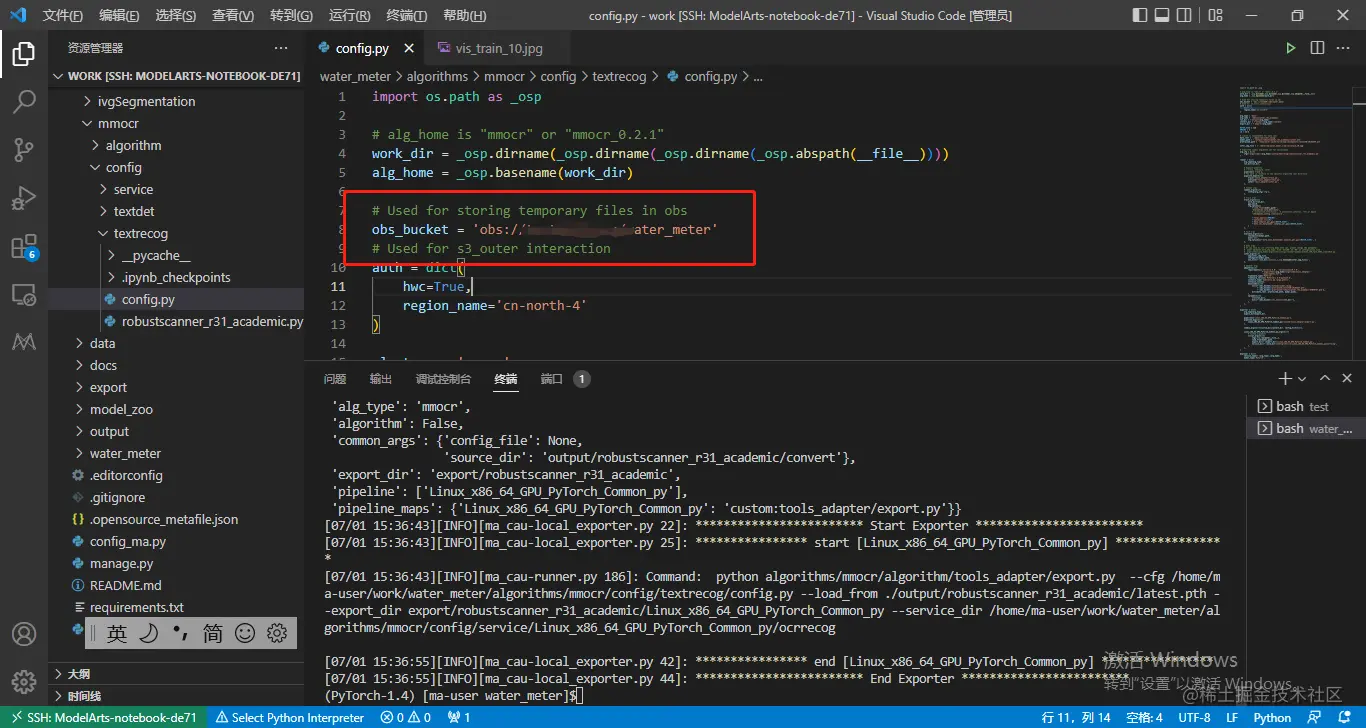Expand the textdet folder
The width and height of the screenshot is (1366, 728).
[x=176, y=211]
